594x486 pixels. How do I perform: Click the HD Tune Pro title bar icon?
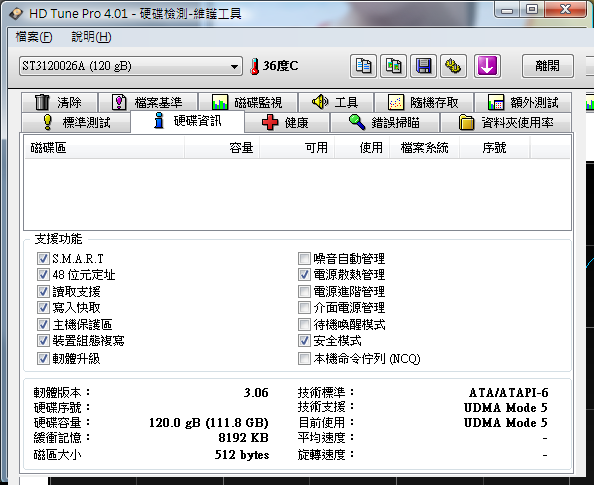coord(16,14)
